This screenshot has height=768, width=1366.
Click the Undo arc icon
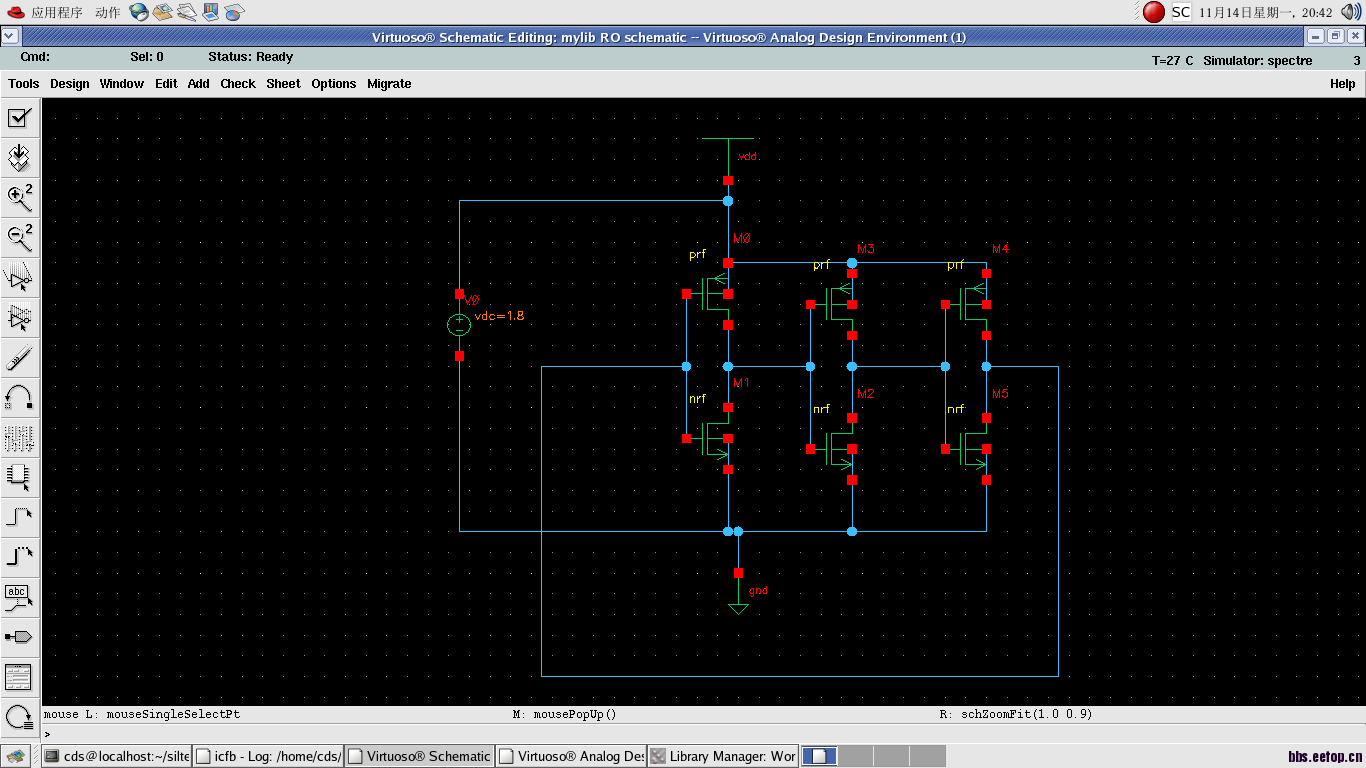19,398
